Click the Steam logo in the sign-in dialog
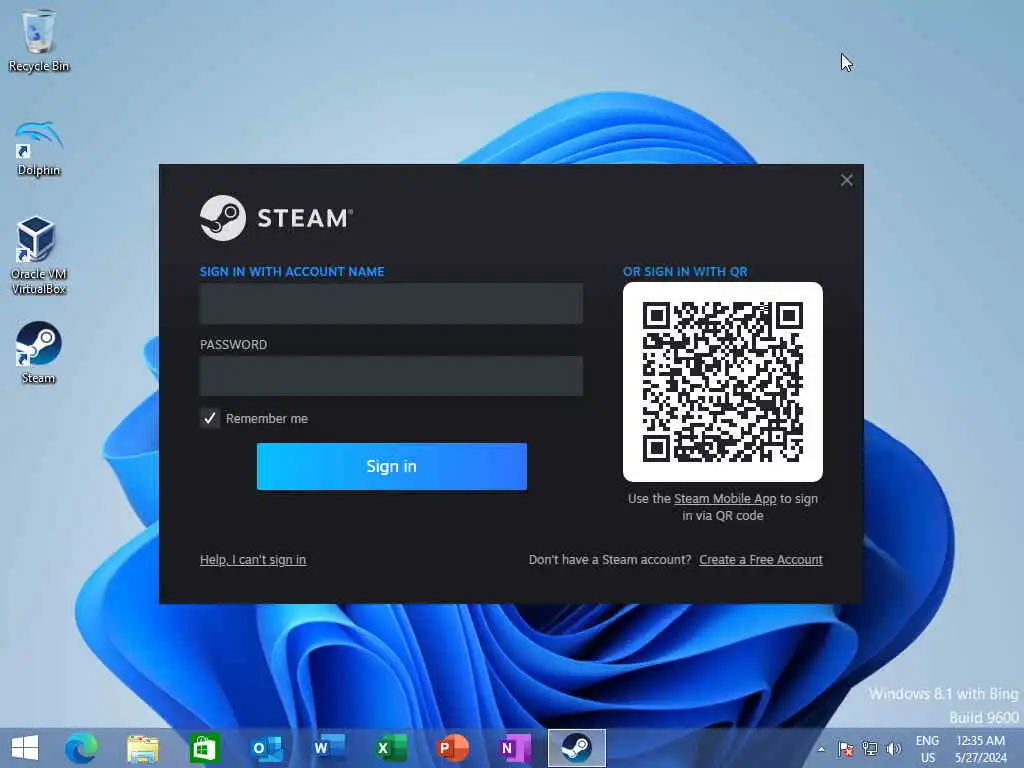 coord(276,218)
